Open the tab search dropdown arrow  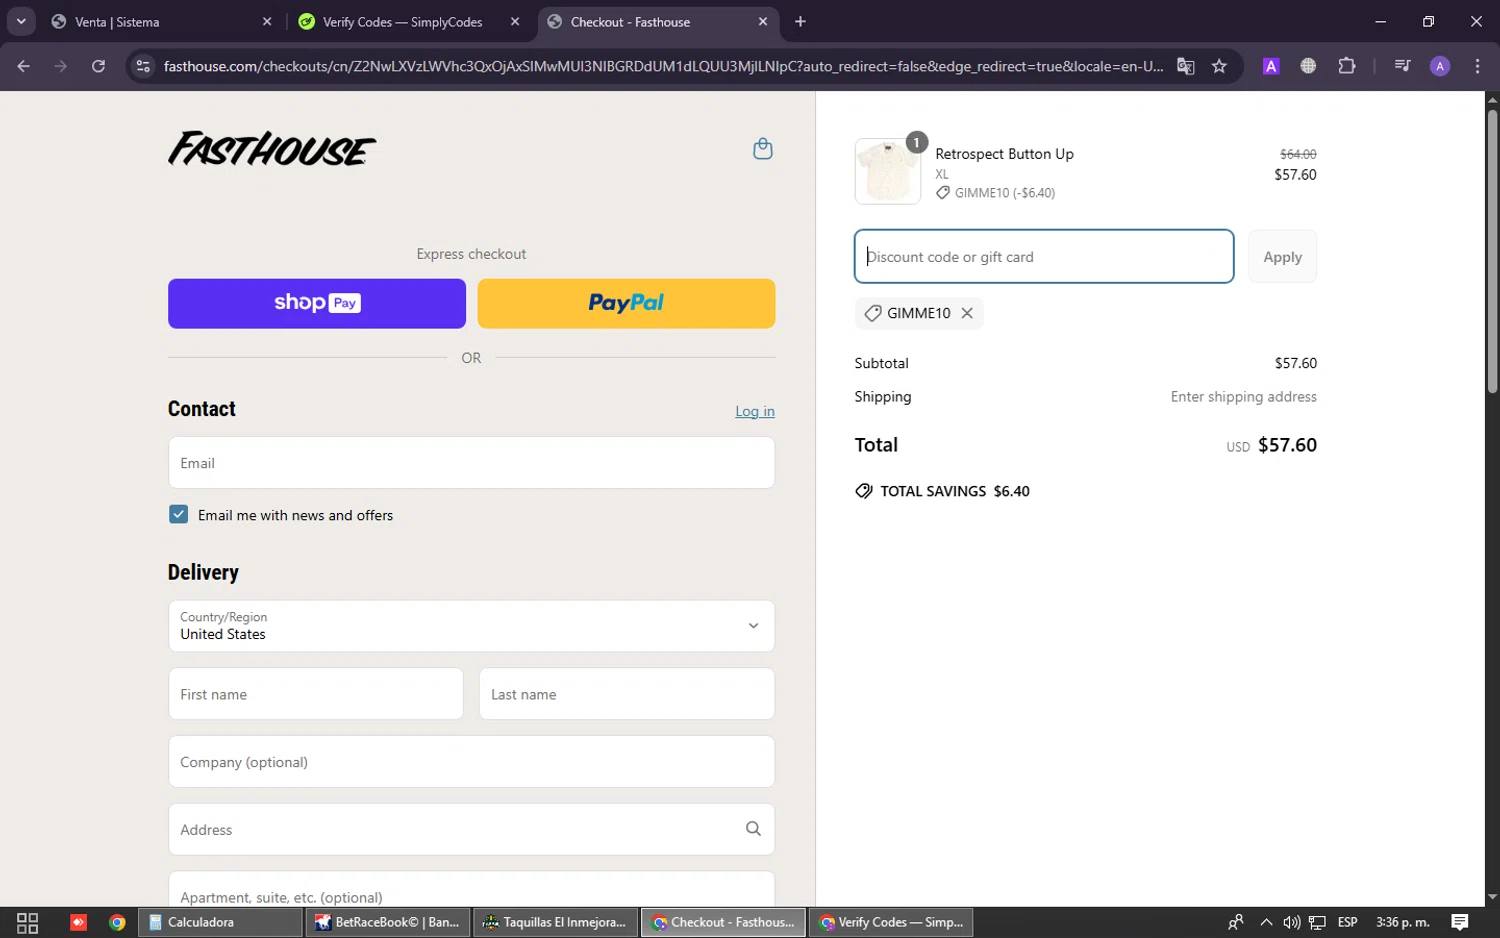(21, 21)
